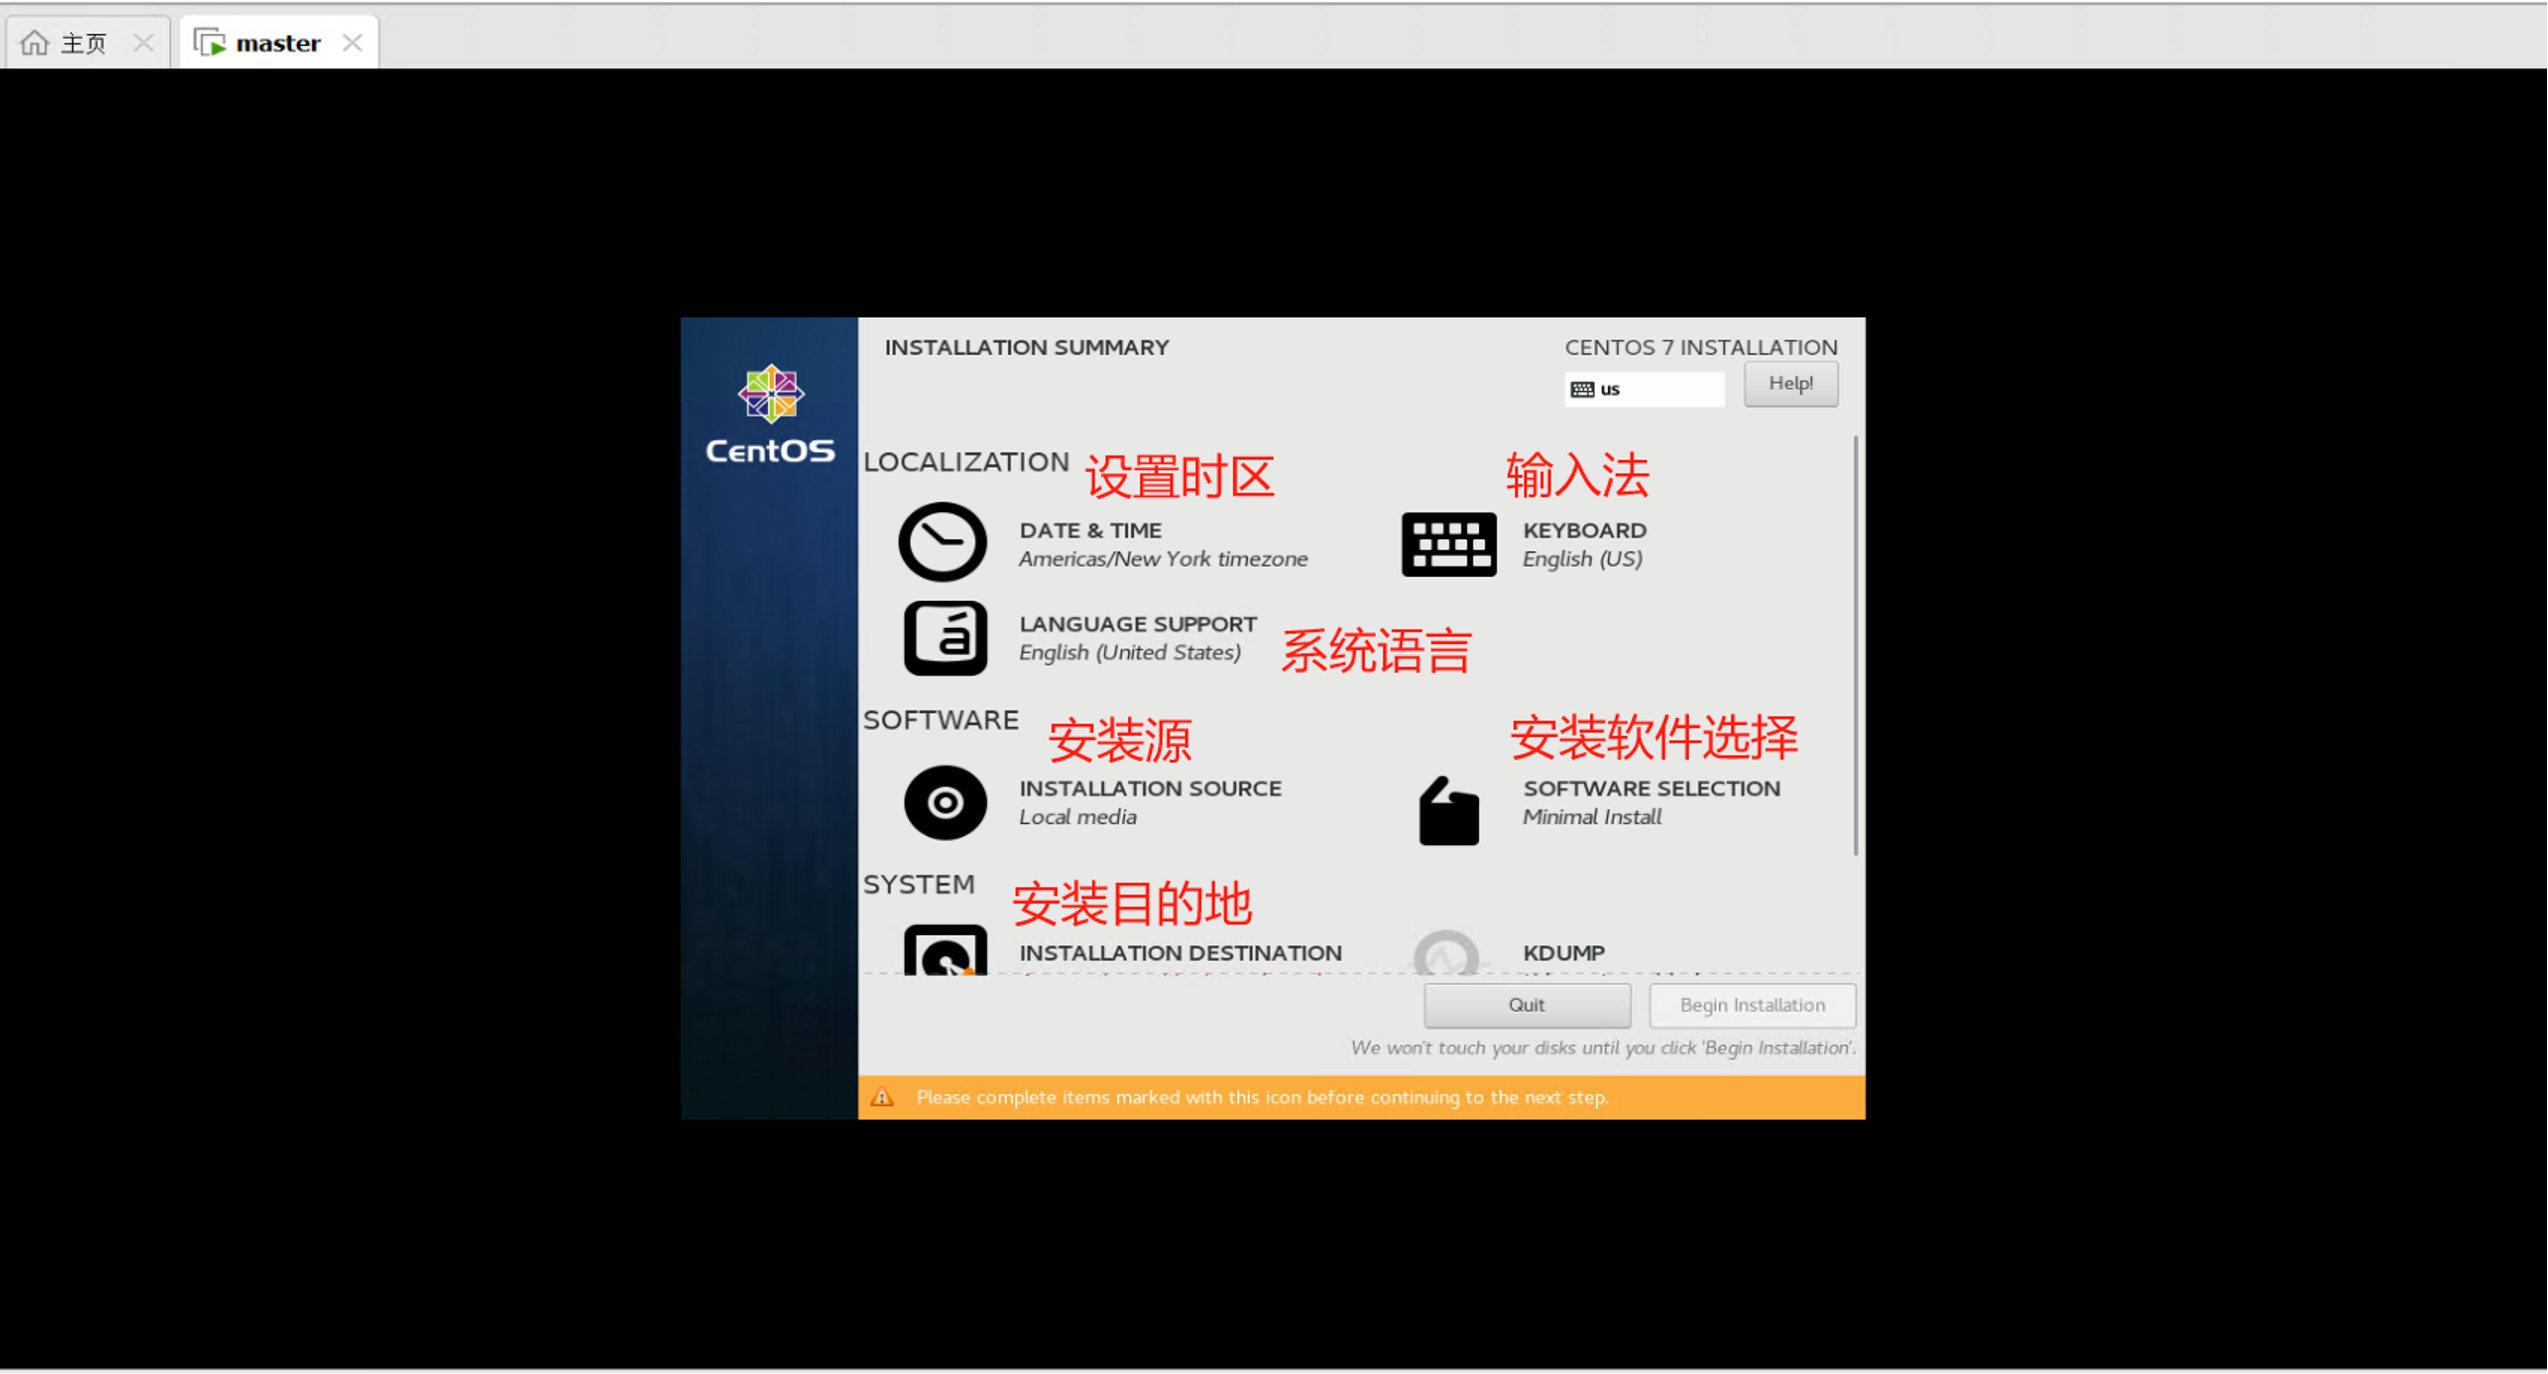Click the warning triangle in the notice bar
Viewport: 2548px width, 1374px height.
click(x=884, y=1096)
